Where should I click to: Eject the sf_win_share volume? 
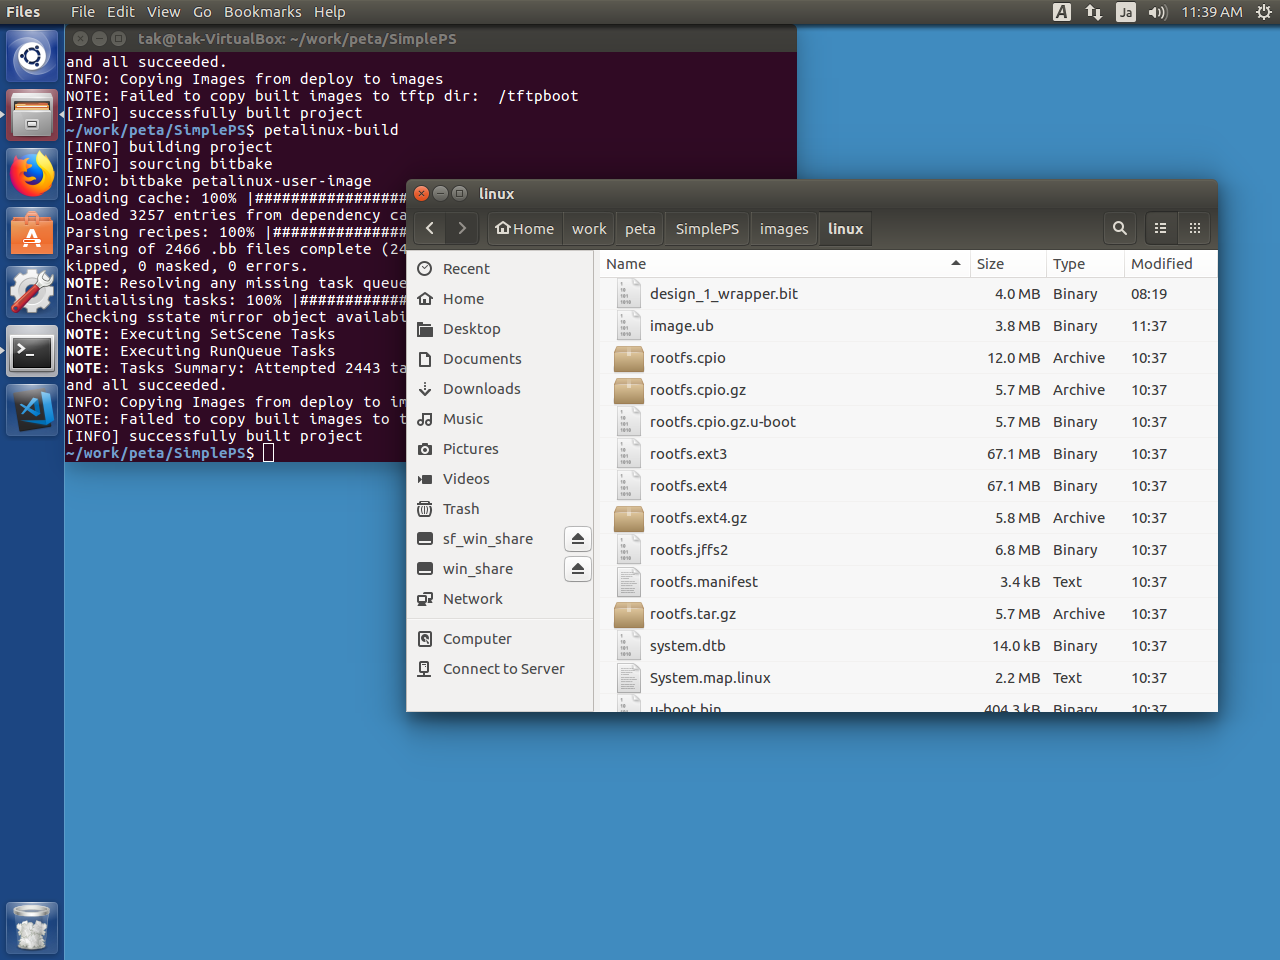[x=577, y=538]
